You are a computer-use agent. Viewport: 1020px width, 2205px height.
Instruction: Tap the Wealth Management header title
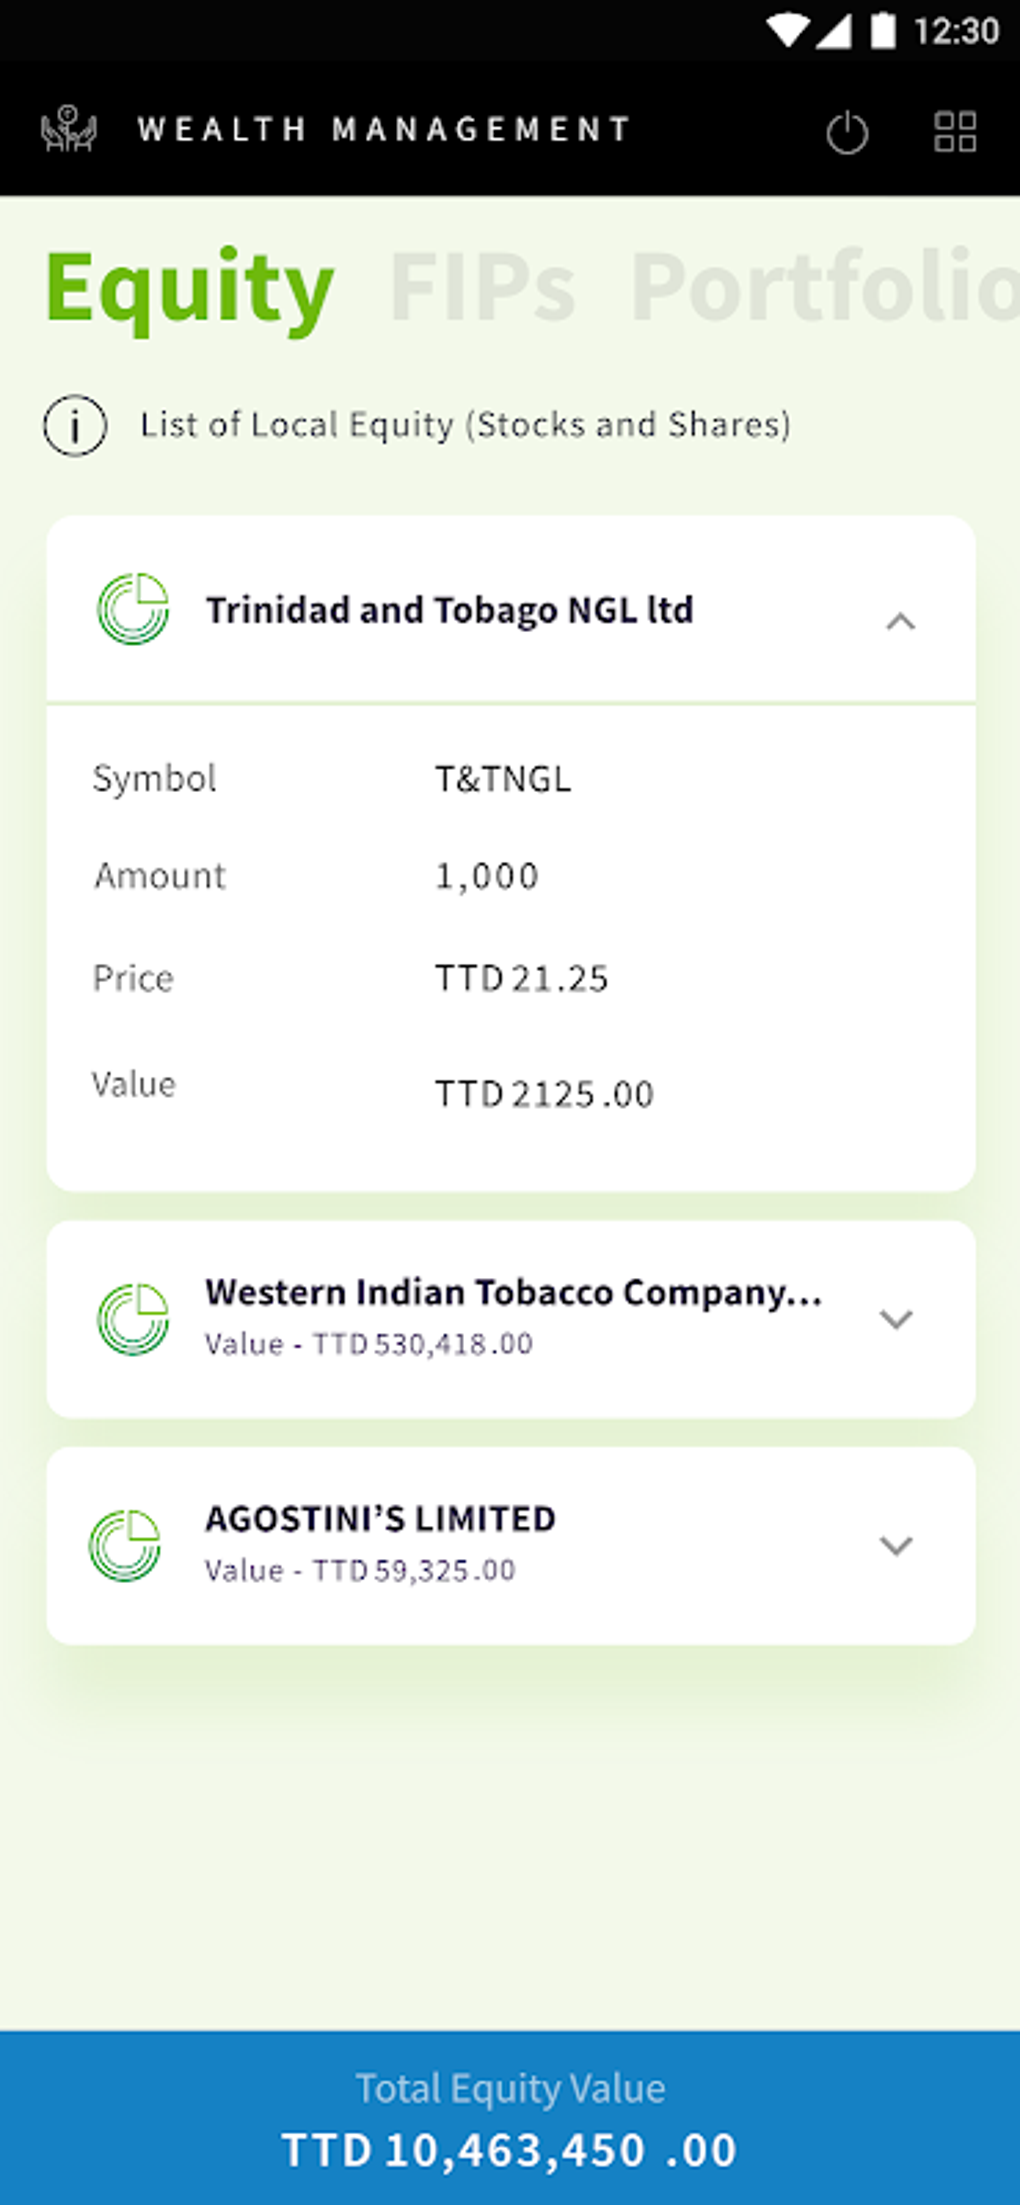tap(384, 130)
